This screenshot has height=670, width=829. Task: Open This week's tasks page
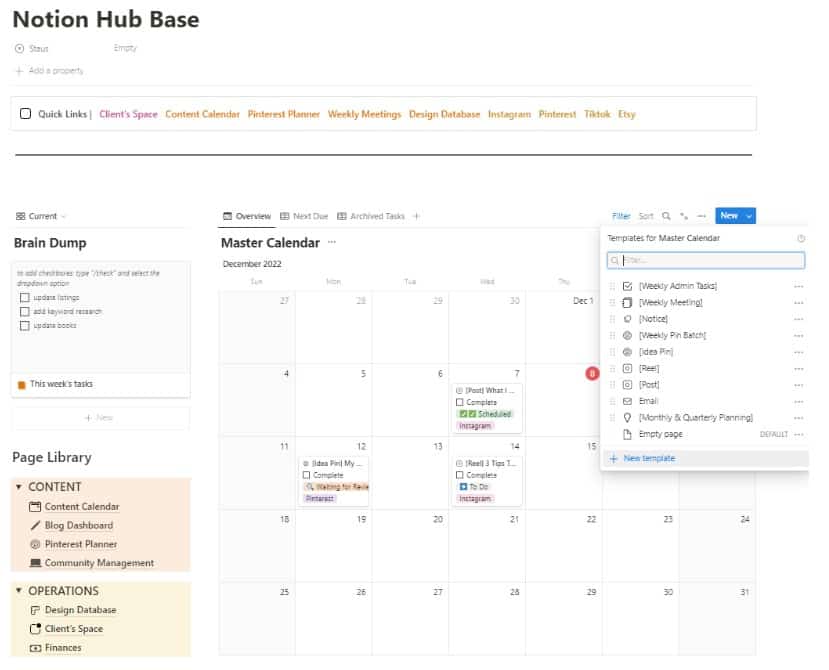click(x=61, y=384)
